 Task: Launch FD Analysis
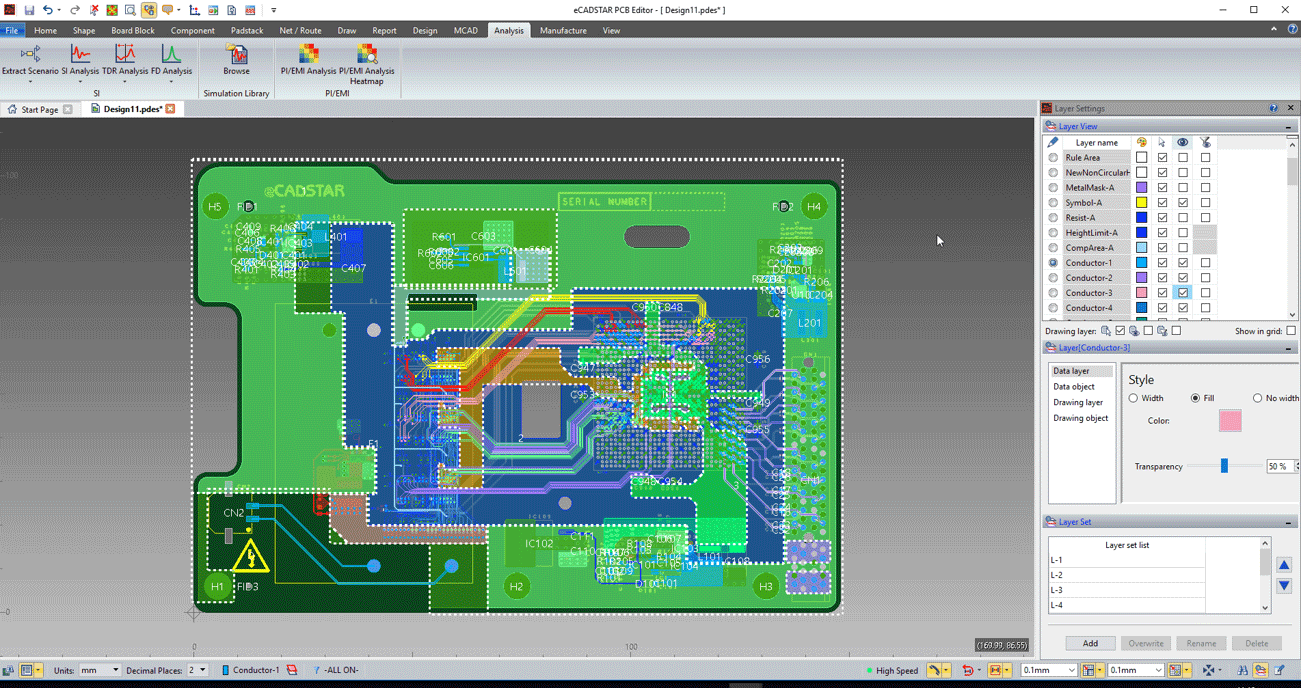[x=171, y=60]
